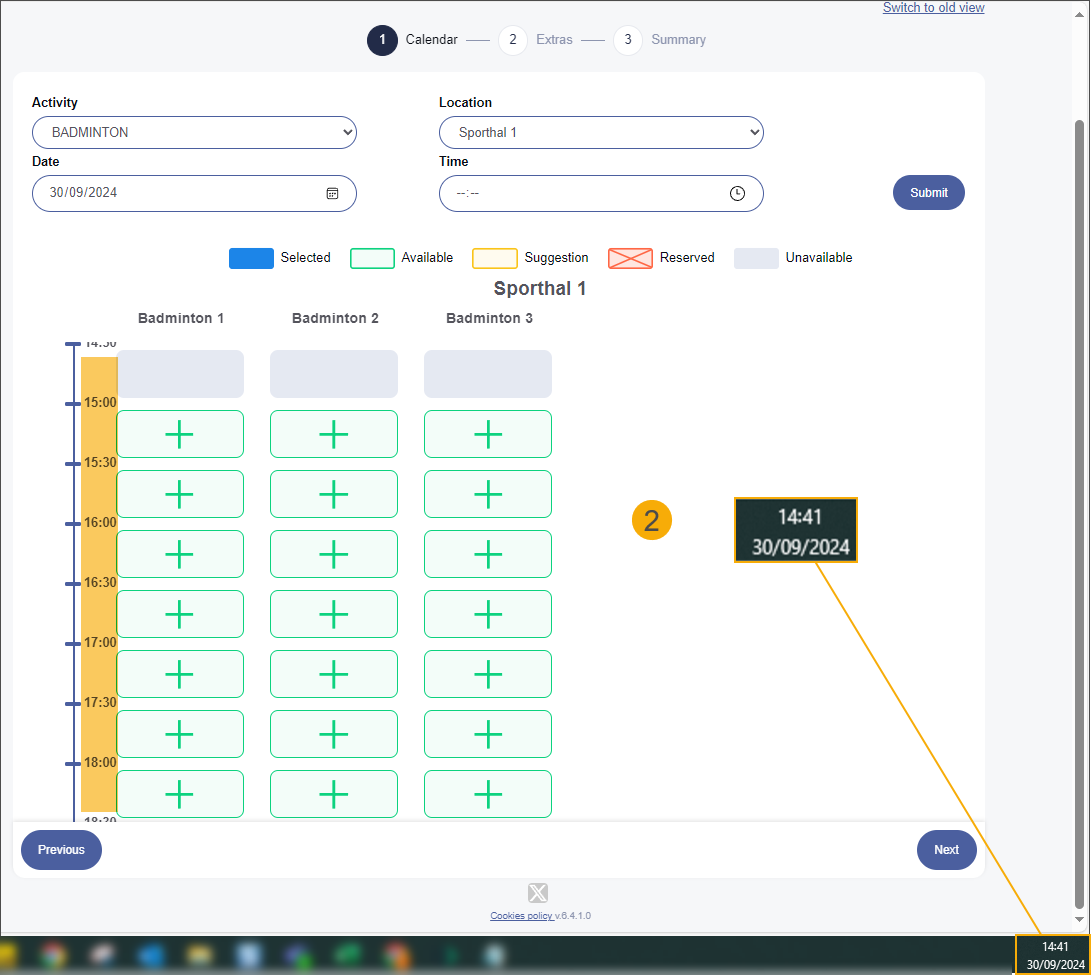Expand the Location dropdown showing Sporthal 1
Viewport: 1091px width, 975px height.
601,132
